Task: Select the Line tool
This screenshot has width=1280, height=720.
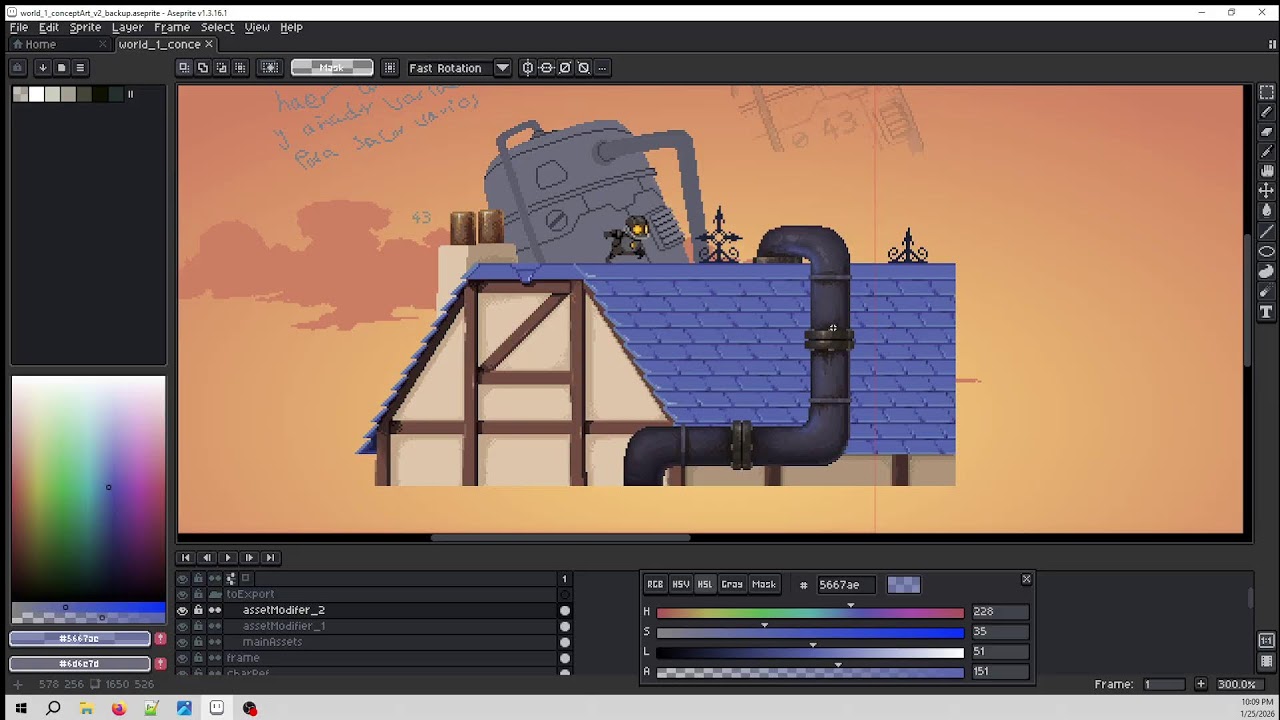Action: [1266, 231]
